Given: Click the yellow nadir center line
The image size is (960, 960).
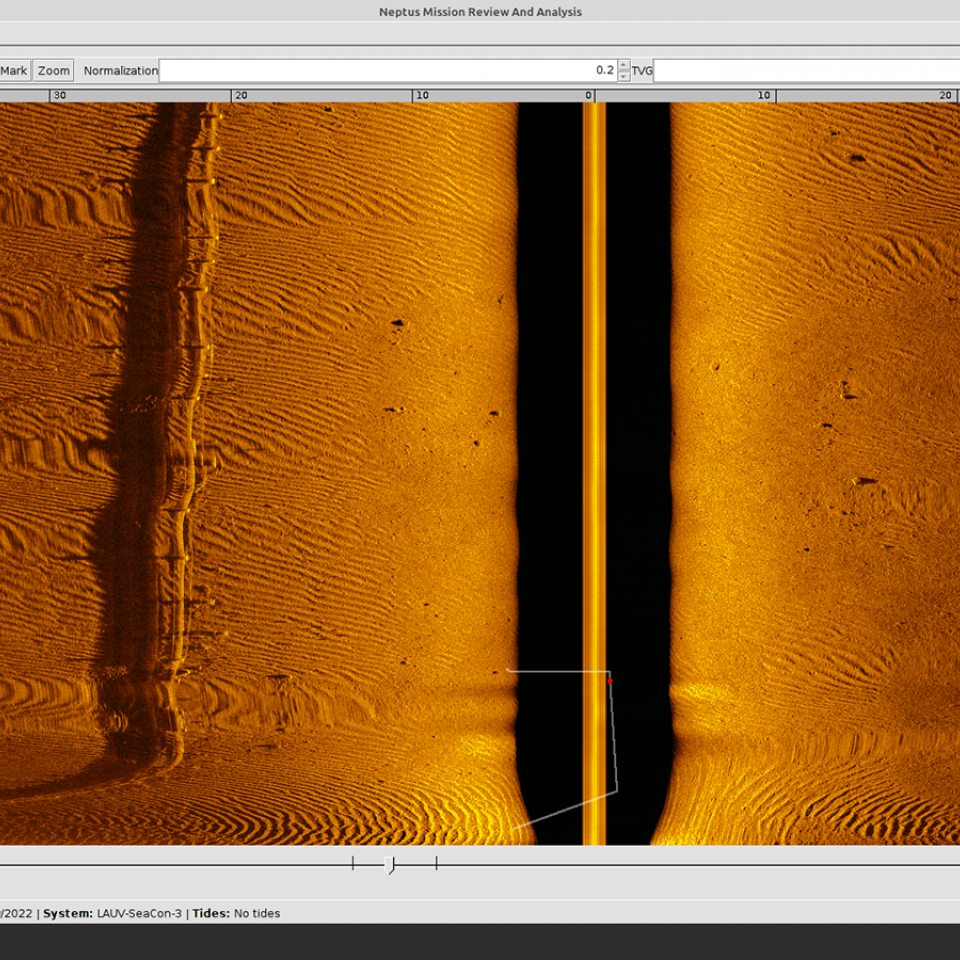Looking at the screenshot, I should click(594, 400).
